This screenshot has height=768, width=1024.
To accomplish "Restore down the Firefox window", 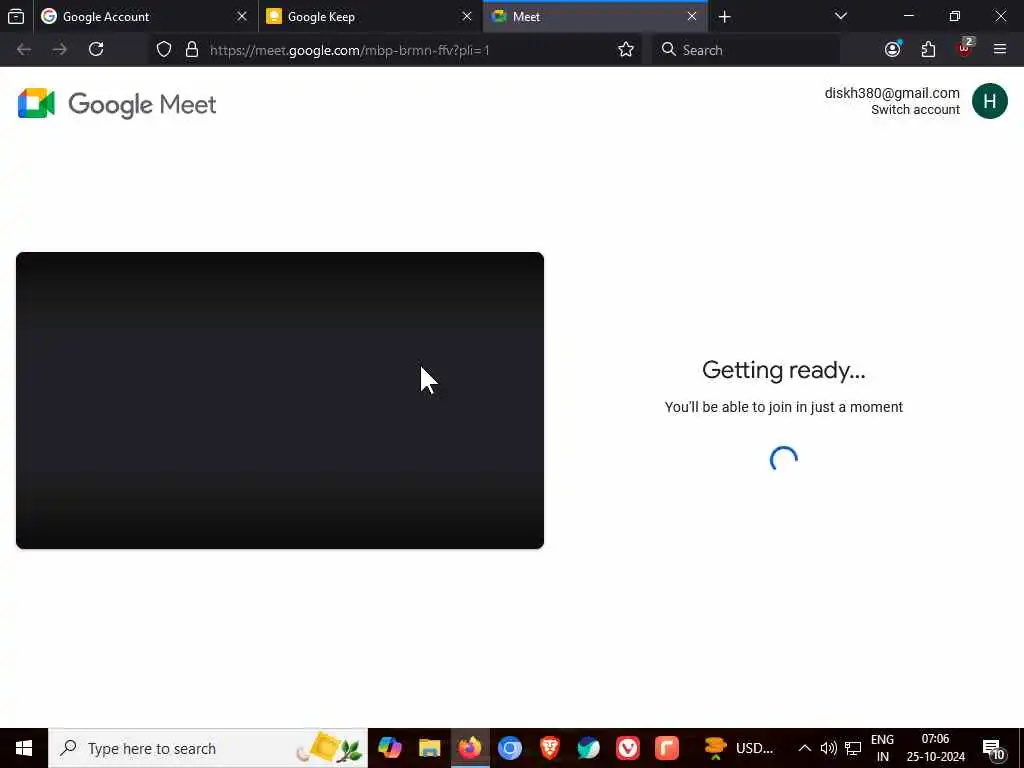I will click(x=955, y=16).
